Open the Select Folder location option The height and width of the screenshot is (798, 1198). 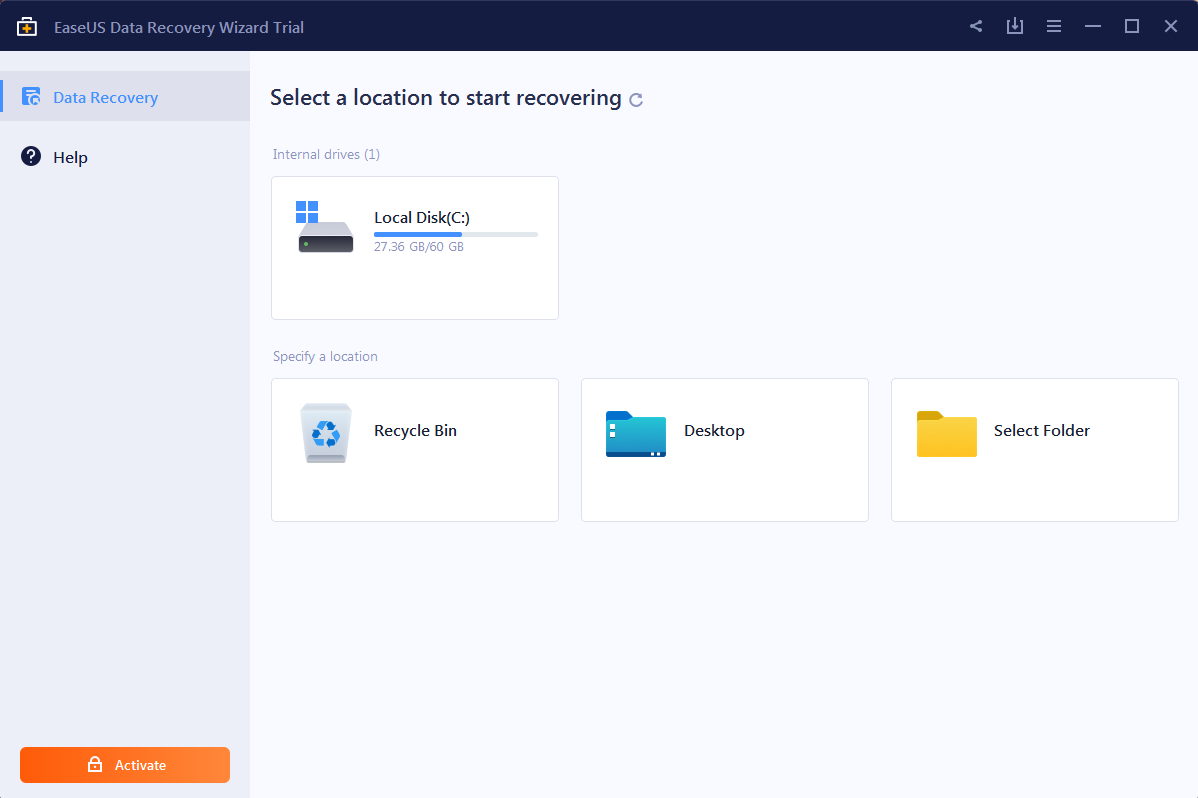coord(1034,450)
